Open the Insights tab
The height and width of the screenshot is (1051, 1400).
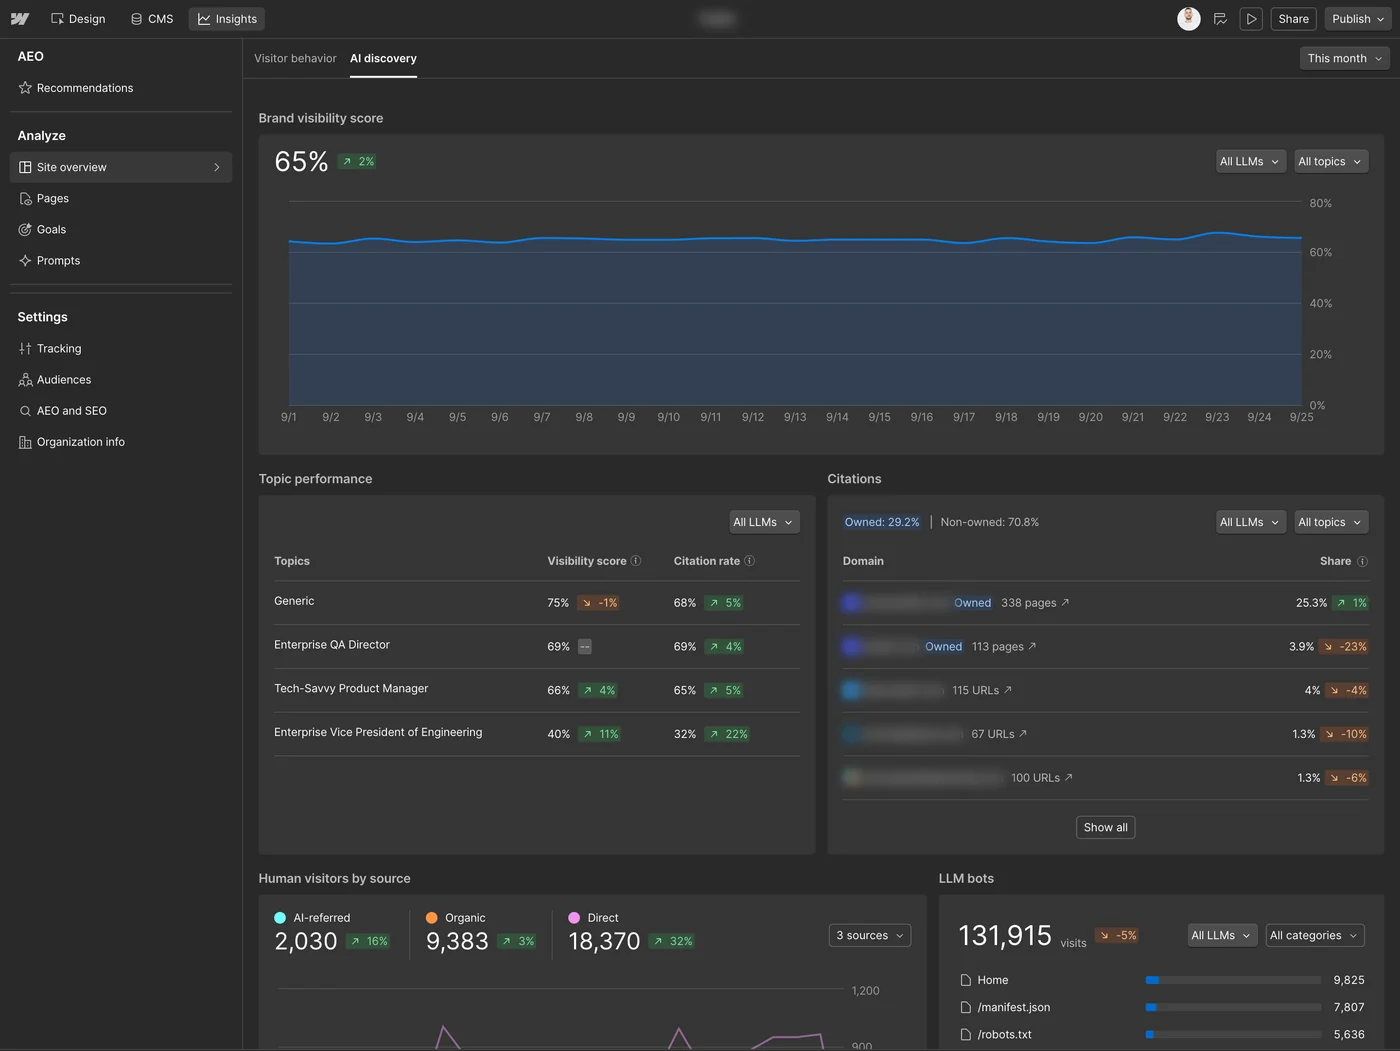[x=227, y=19]
